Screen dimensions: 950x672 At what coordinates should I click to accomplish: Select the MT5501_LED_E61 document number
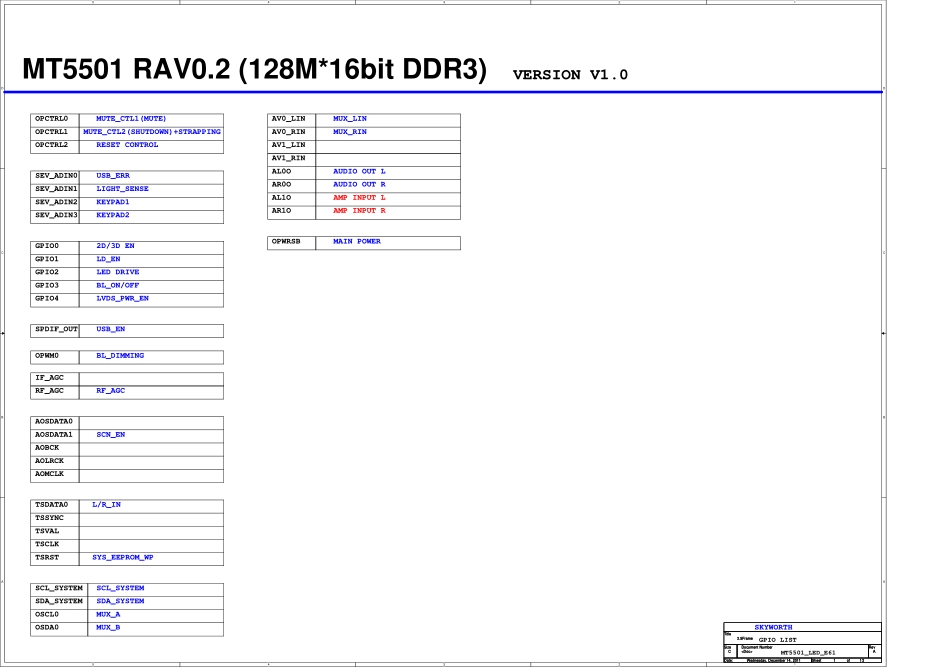tap(807, 652)
